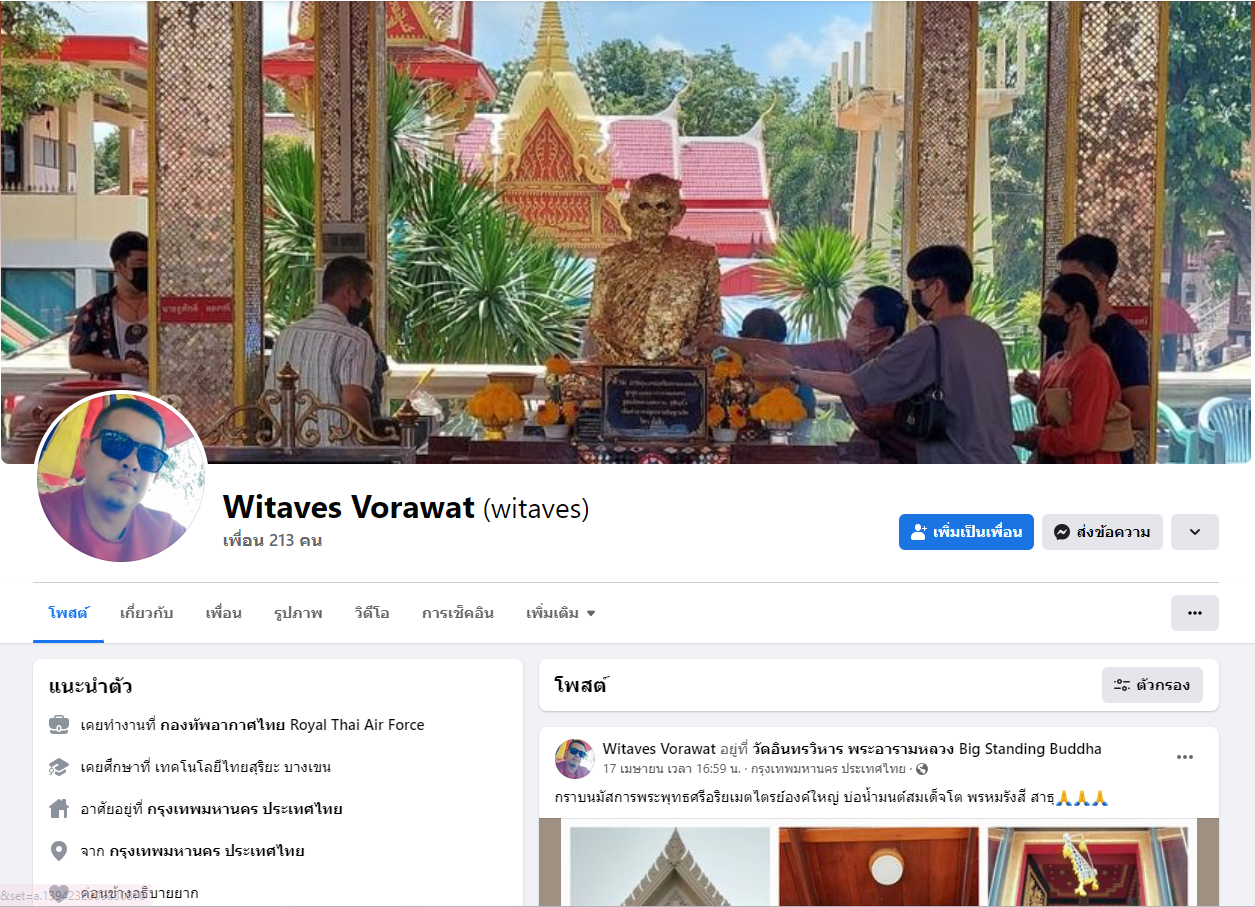Viewport: 1255px width, 907px height.
Task: Click the briefcase work icon in intro
Action: [x=59, y=725]
